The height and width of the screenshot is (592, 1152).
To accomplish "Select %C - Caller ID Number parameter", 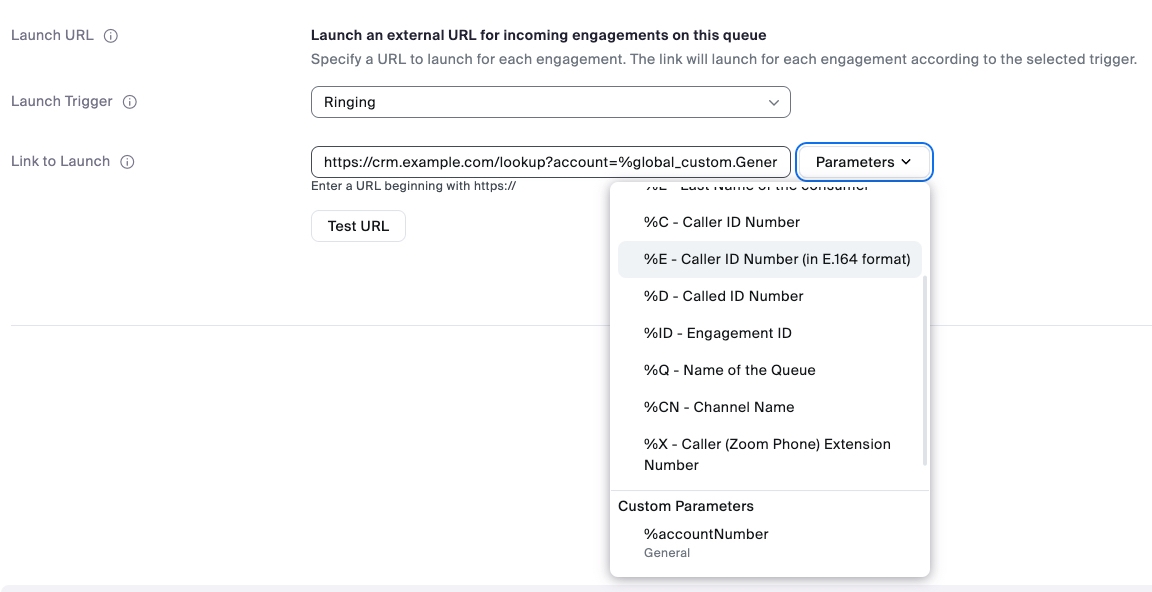I will click(x=721, y=222).
